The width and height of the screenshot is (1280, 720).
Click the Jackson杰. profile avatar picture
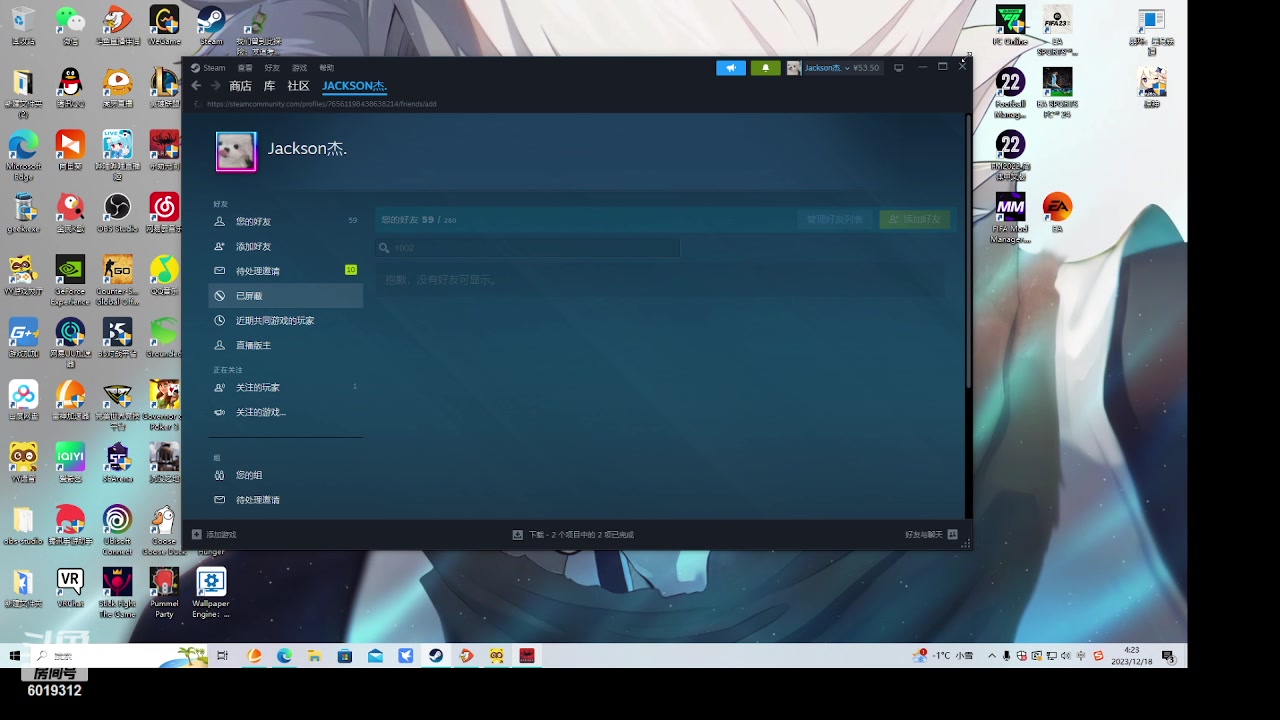[x=236, y=152]
